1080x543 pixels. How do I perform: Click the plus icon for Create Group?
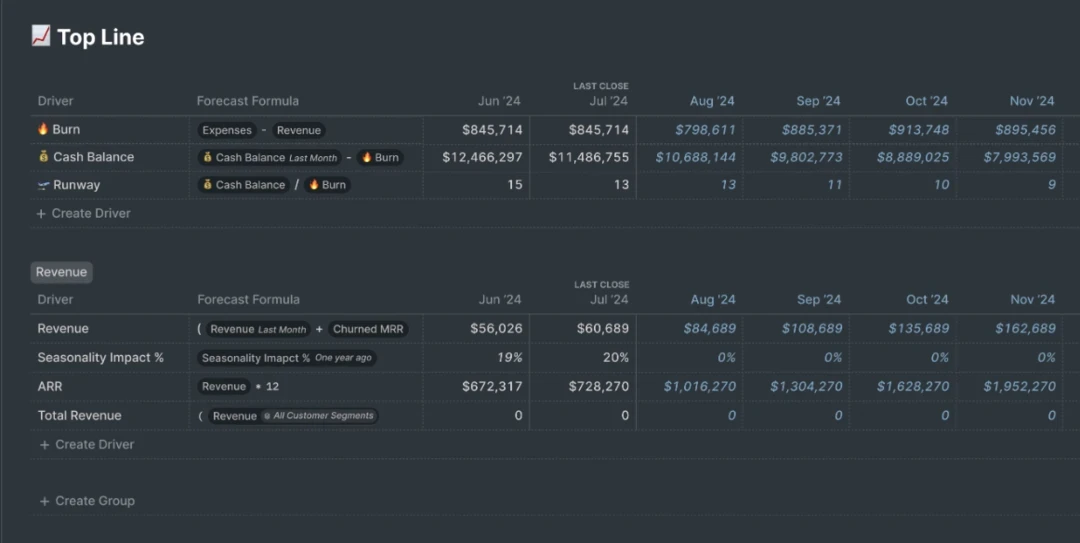pyautogui.click(x=44, y=501)
